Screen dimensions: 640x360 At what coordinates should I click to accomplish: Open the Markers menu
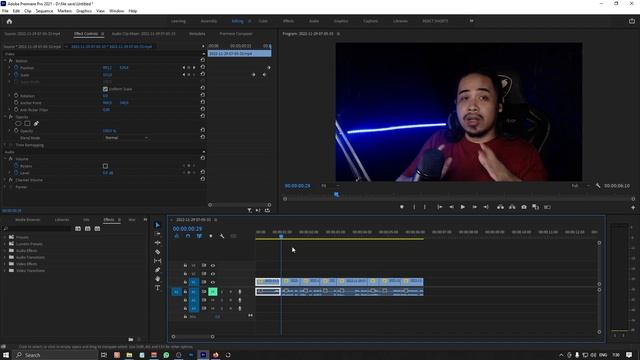pos(64,11)
